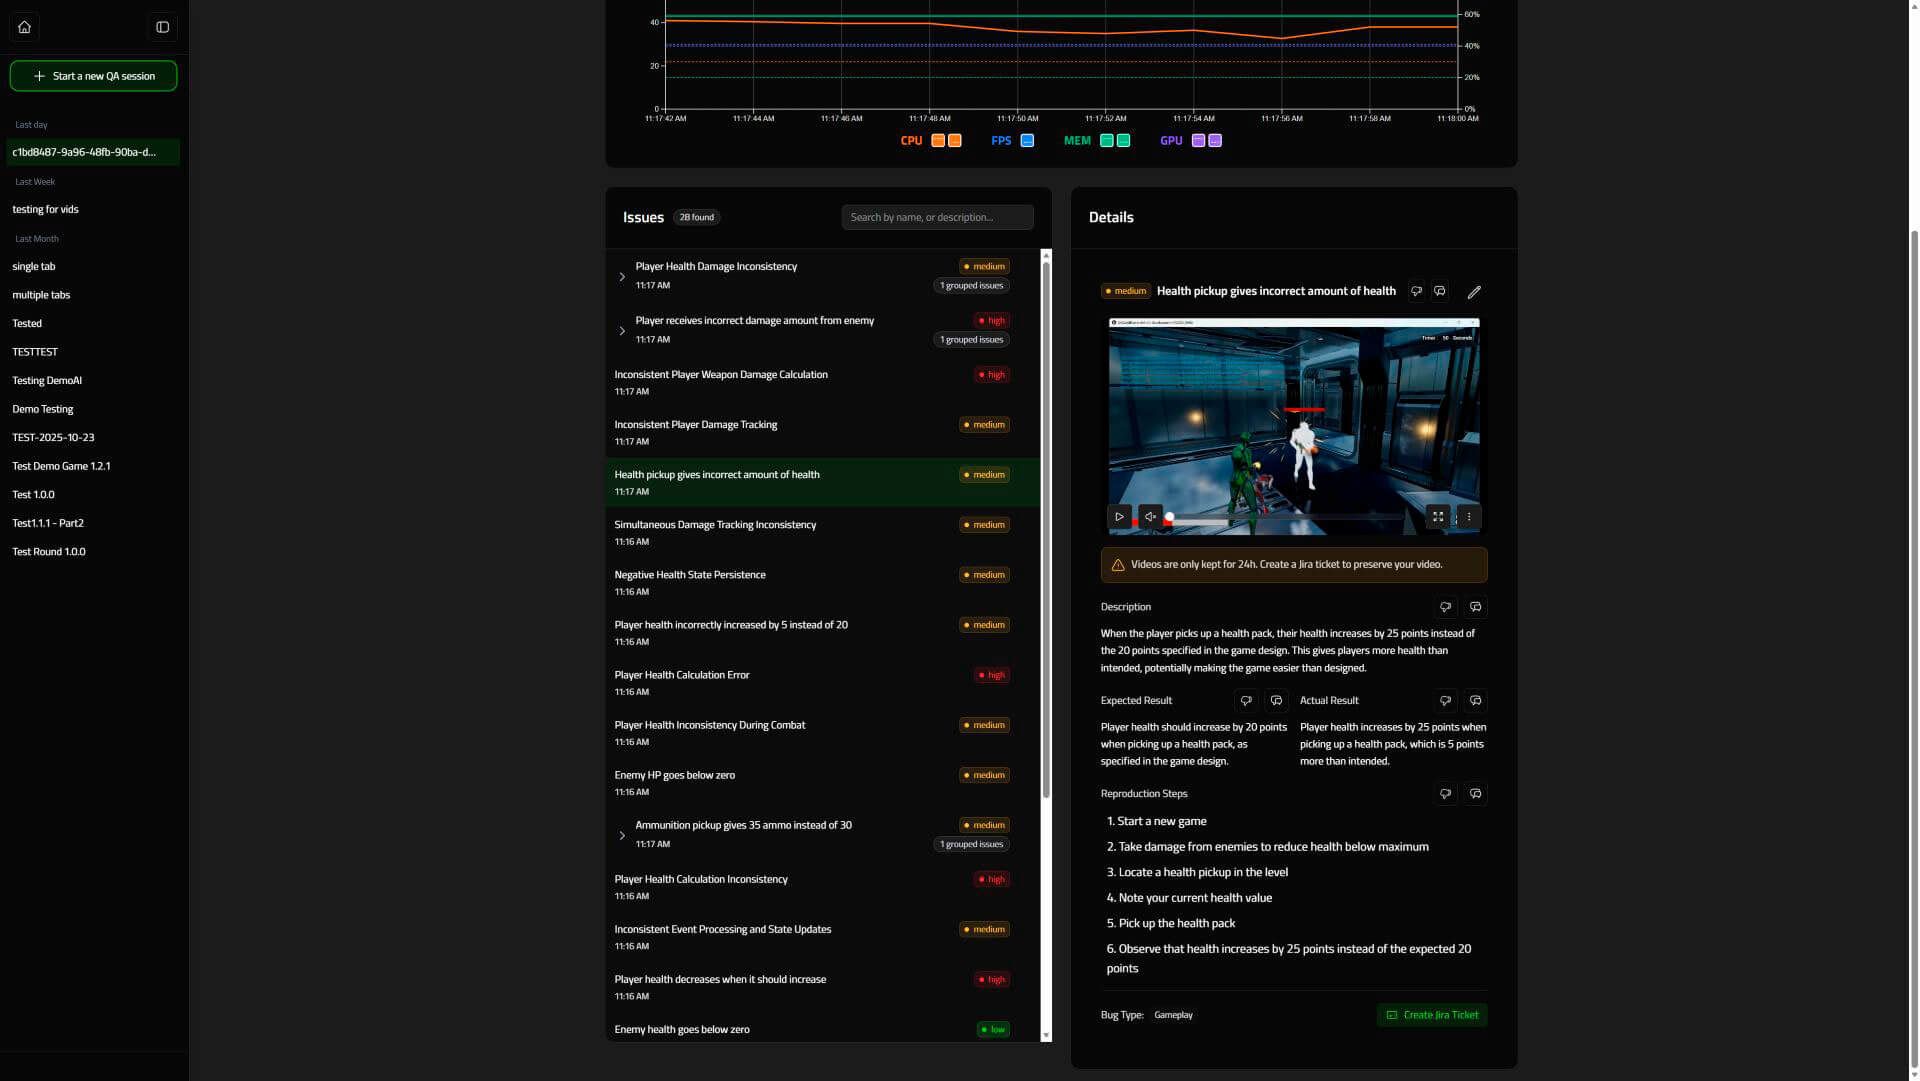This screenshot has height=1081, width=1920.
Task: Start a new QA session
Action: point(93,75)
